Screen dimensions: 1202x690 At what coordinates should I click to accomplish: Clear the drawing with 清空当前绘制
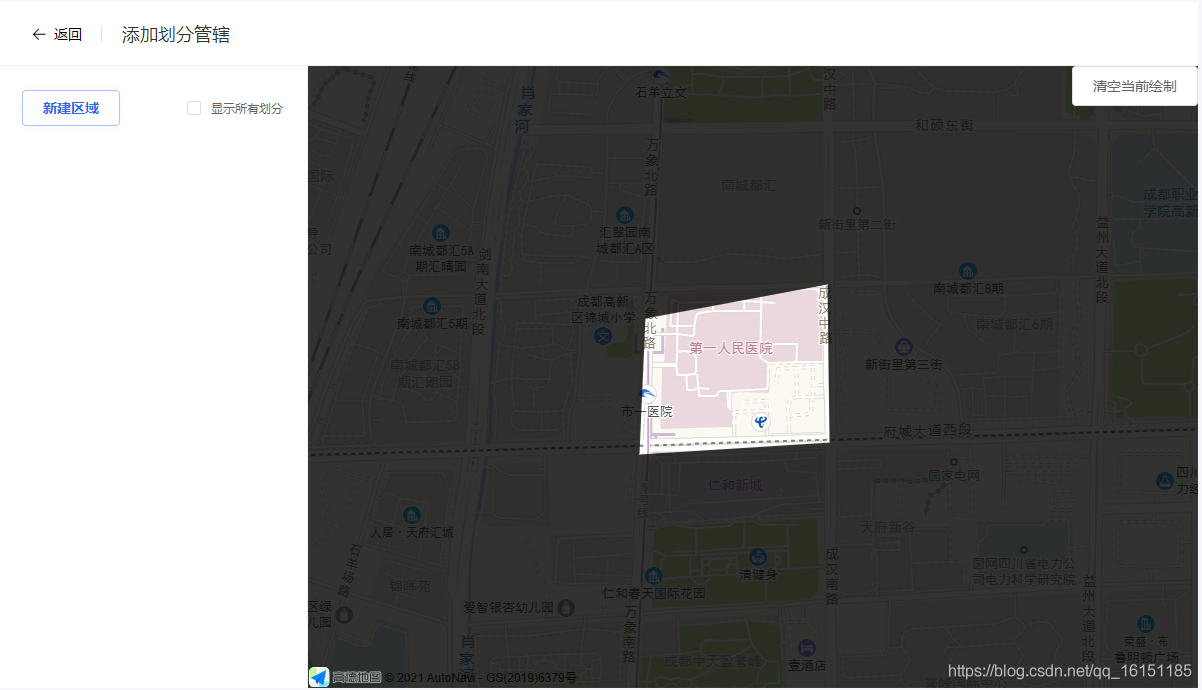point(1134,86)
